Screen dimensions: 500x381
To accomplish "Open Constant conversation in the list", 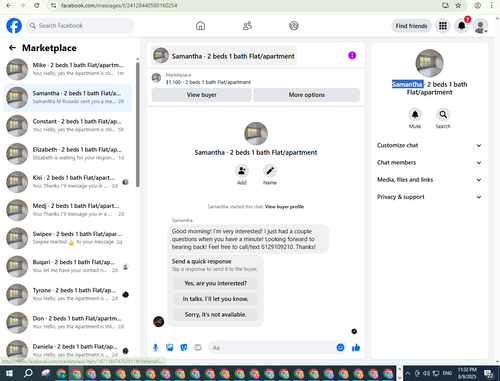I will [x=67, y=126].
